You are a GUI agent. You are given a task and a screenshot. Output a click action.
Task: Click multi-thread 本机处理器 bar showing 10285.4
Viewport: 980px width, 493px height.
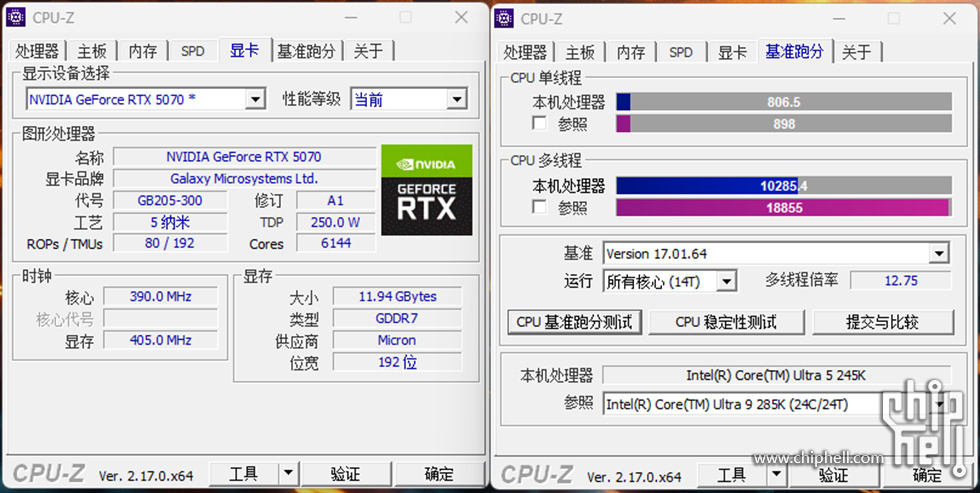point(784,186)
